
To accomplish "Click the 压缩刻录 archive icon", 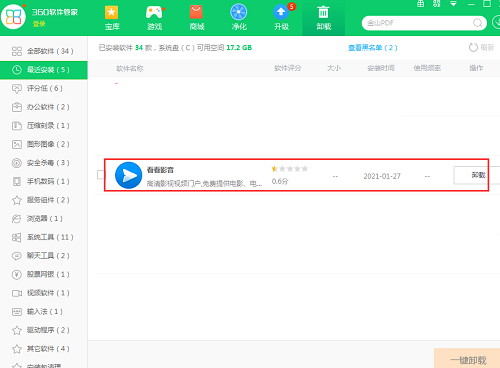I will 17,126.
